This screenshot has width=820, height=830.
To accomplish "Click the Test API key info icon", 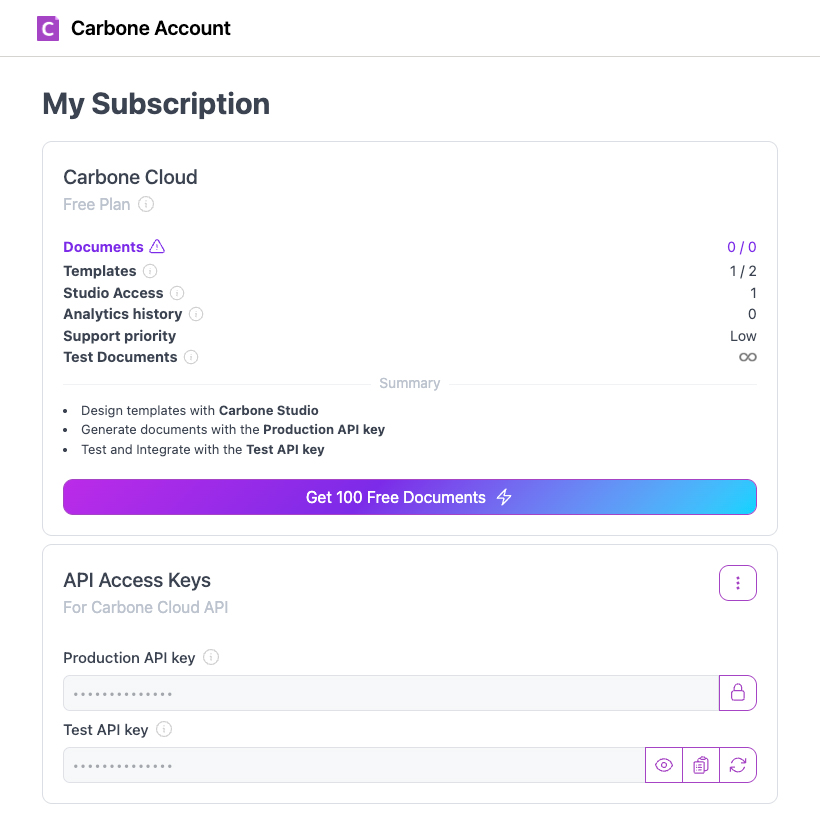I will pyautogui.click(x=164, y=729).
